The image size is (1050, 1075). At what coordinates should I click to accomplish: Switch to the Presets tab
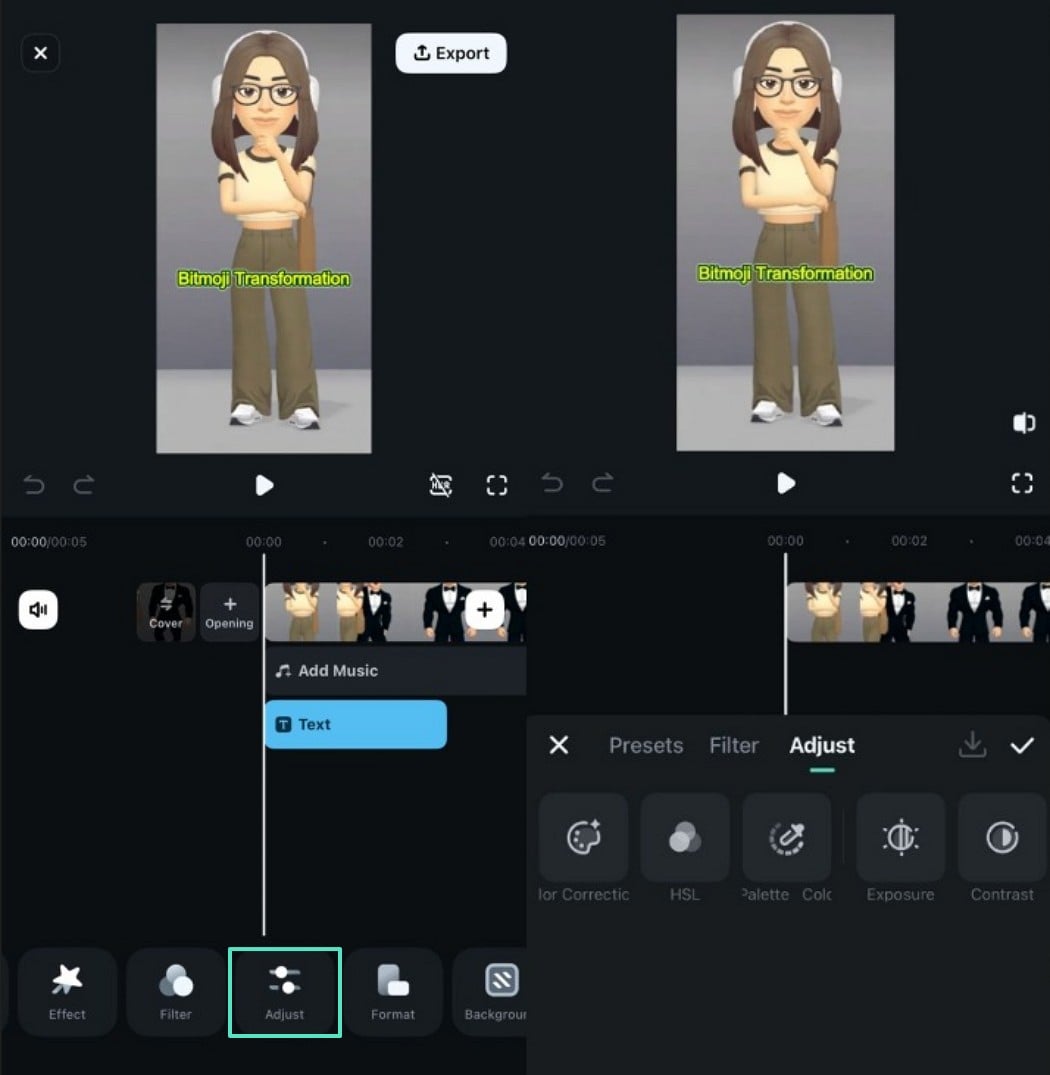[x=646, y=745]
